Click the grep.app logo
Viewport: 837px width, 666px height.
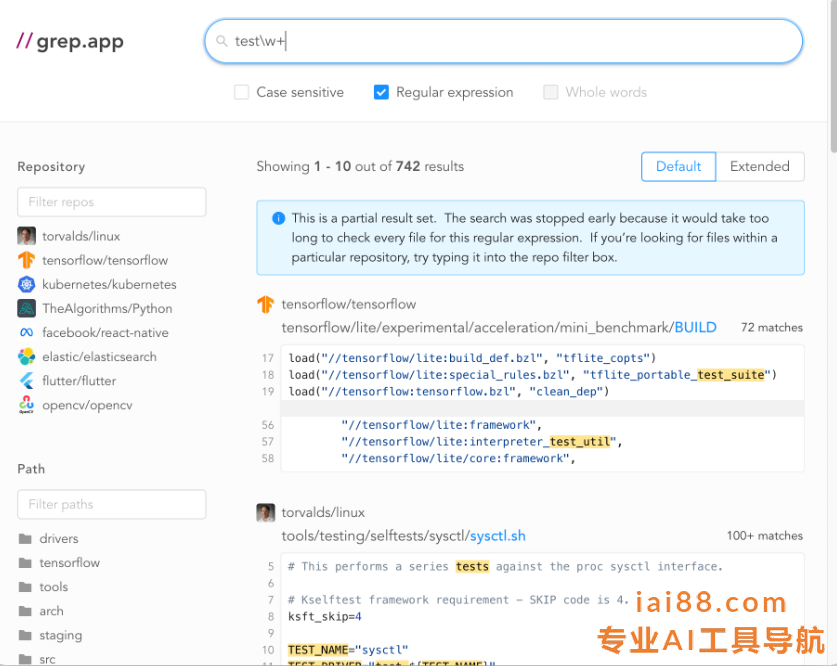coord(70,42)
